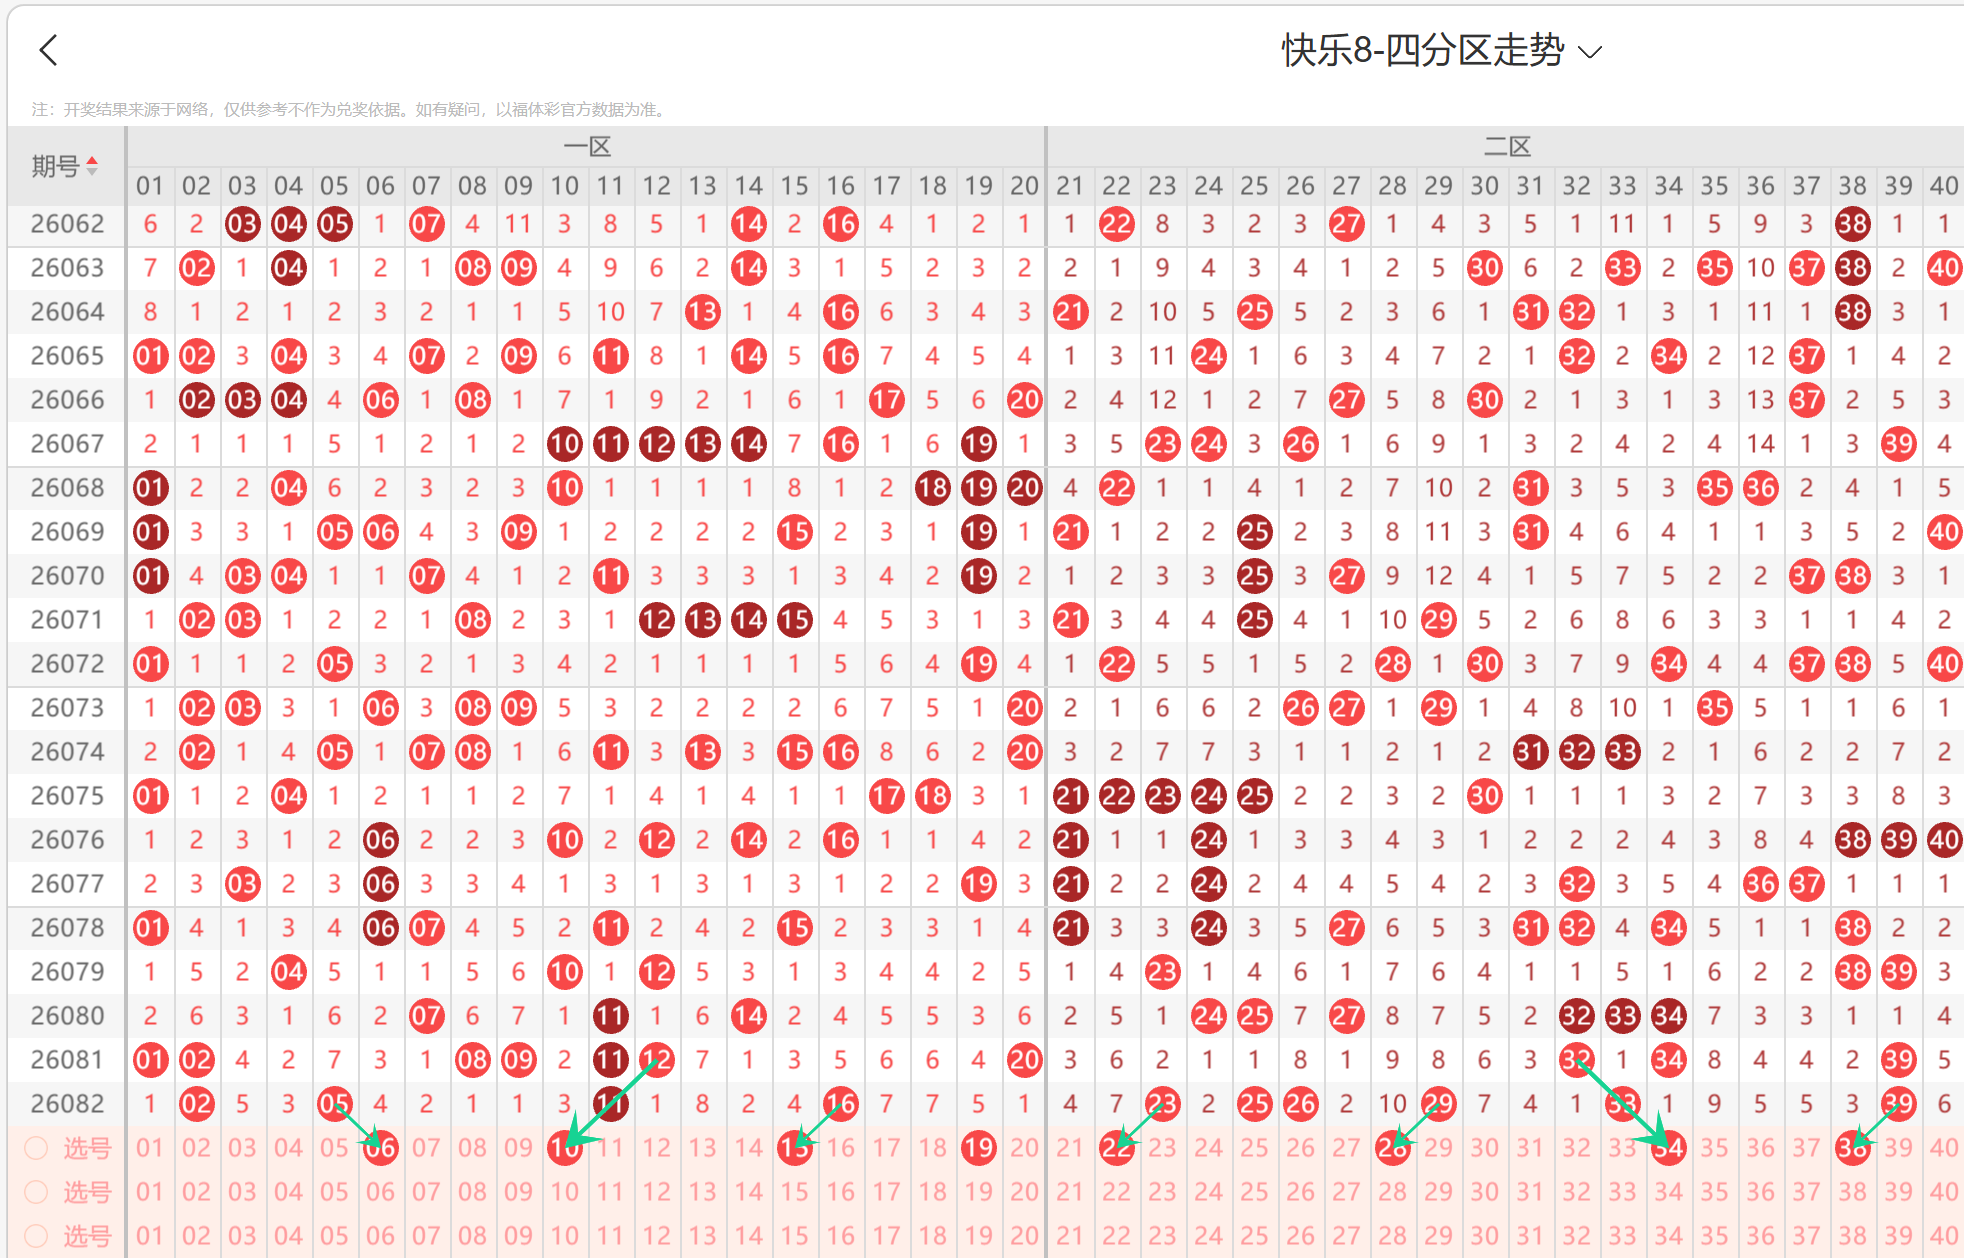This screenshot has height=1258, width=1964.
Task: Click the 一区 zone header
Action: (587, 147)
